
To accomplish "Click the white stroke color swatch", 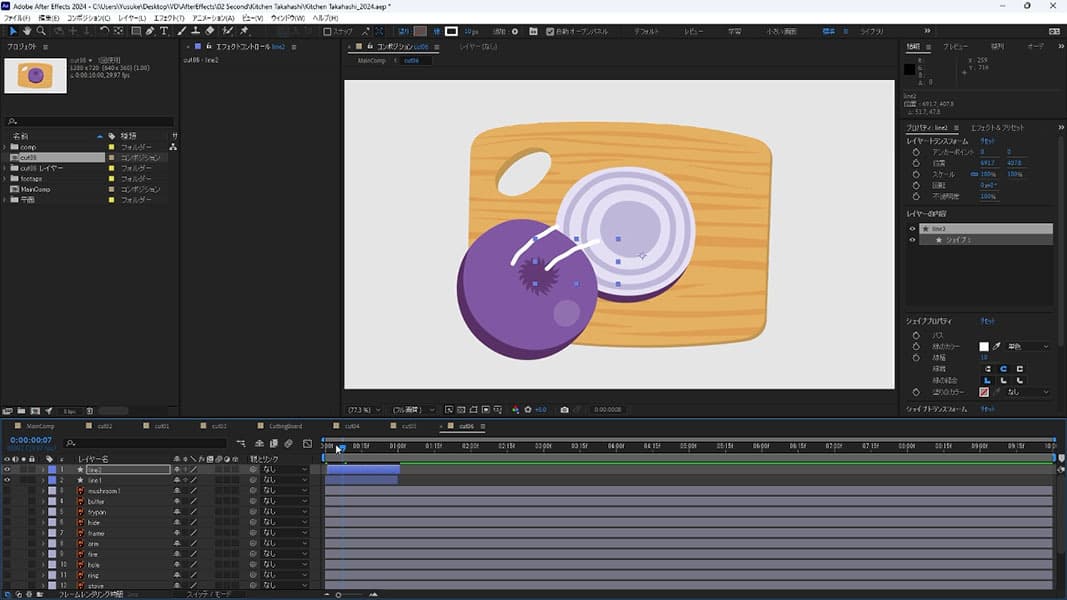I will (984, 346).
